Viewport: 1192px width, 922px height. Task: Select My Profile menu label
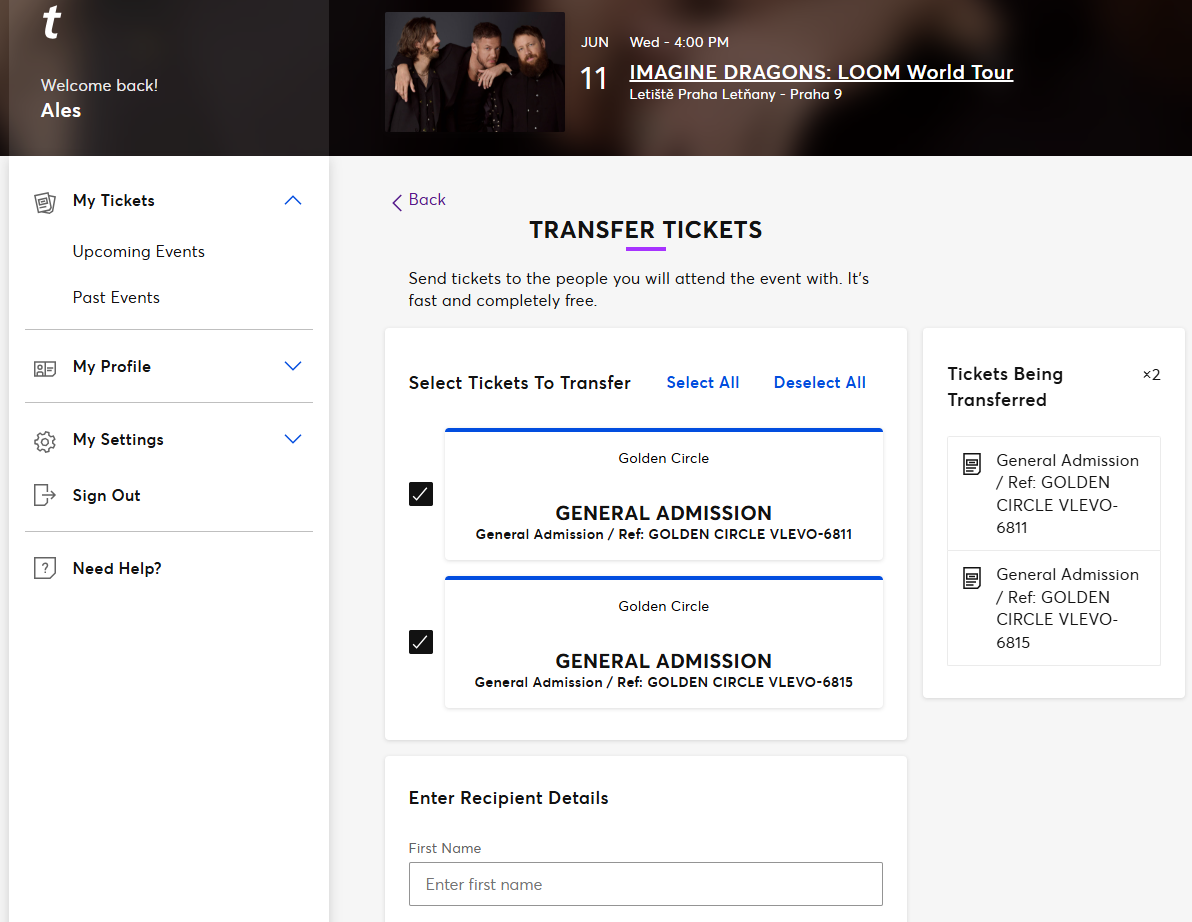(x=112, y=366)
